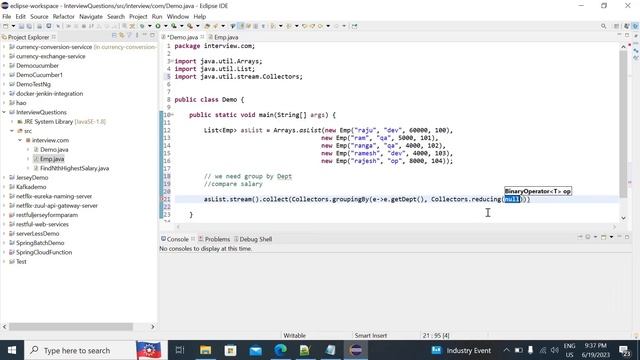Select the Console tab

pos(176,239)
